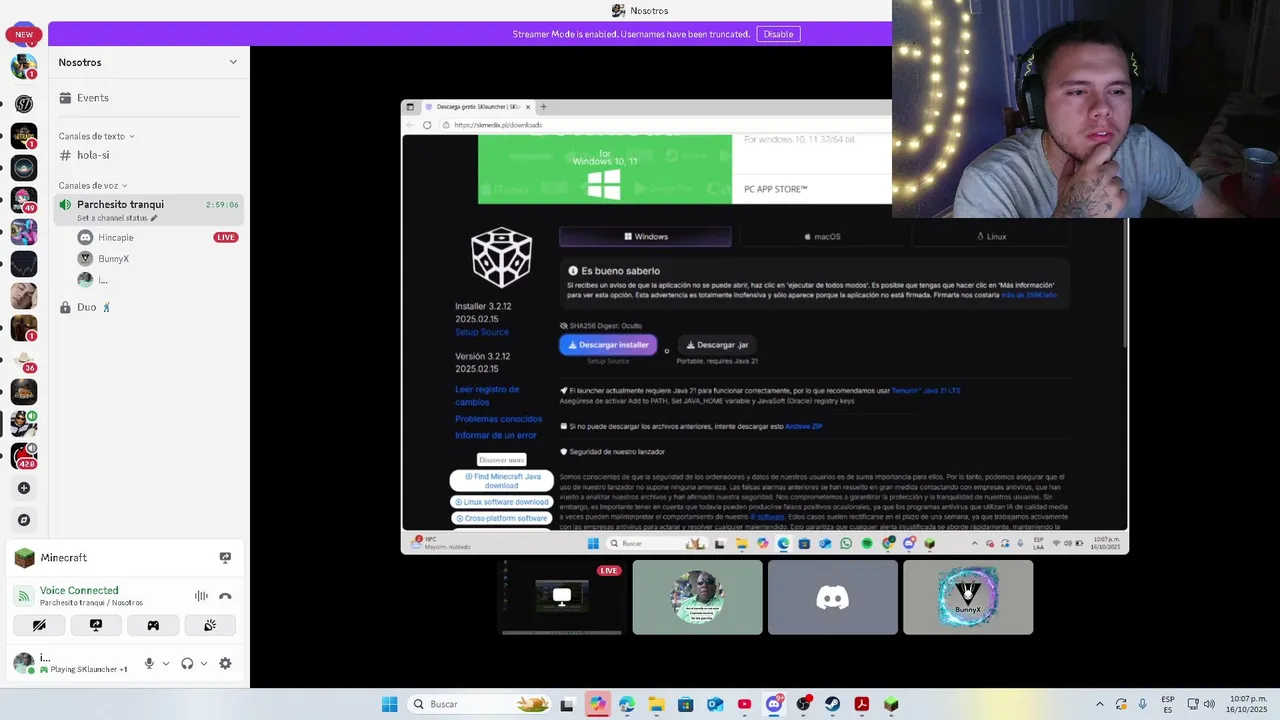Toggle the Share Your Screen button
This screenshot has height=720, width=1280.
coord(96,625)
